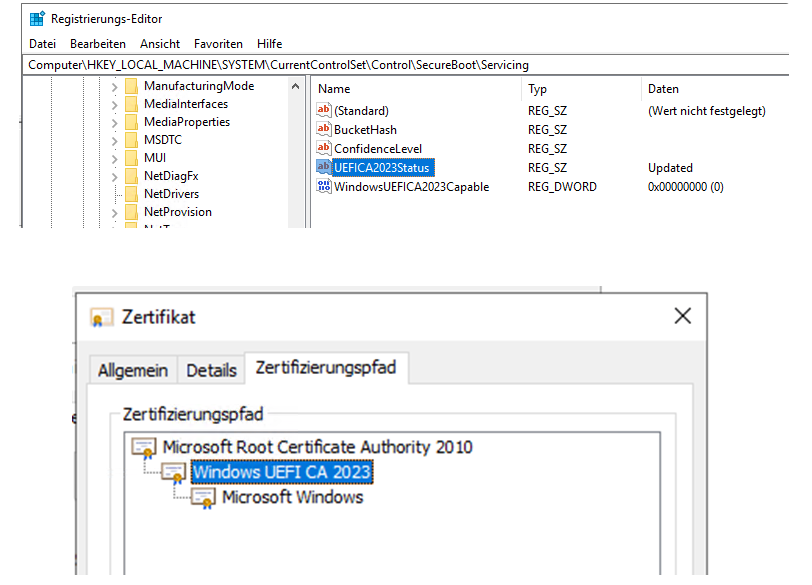
Task: Click '(Wert nicht festgelegt)' data cell
Action: (x=707, y=111)
